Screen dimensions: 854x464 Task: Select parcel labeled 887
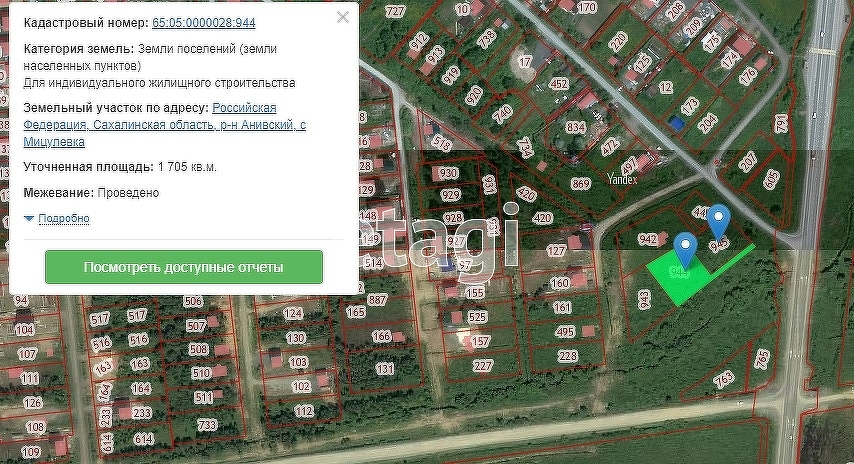(377, 300)
